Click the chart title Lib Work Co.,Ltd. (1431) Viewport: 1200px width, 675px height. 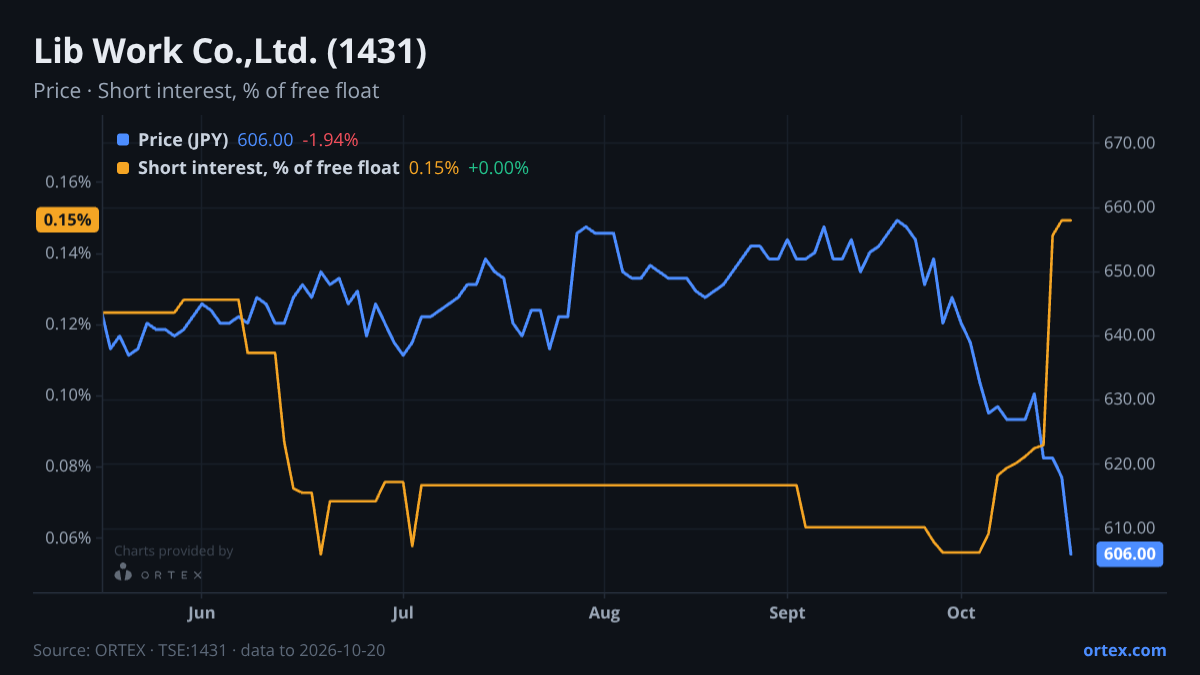coord(230,52)
